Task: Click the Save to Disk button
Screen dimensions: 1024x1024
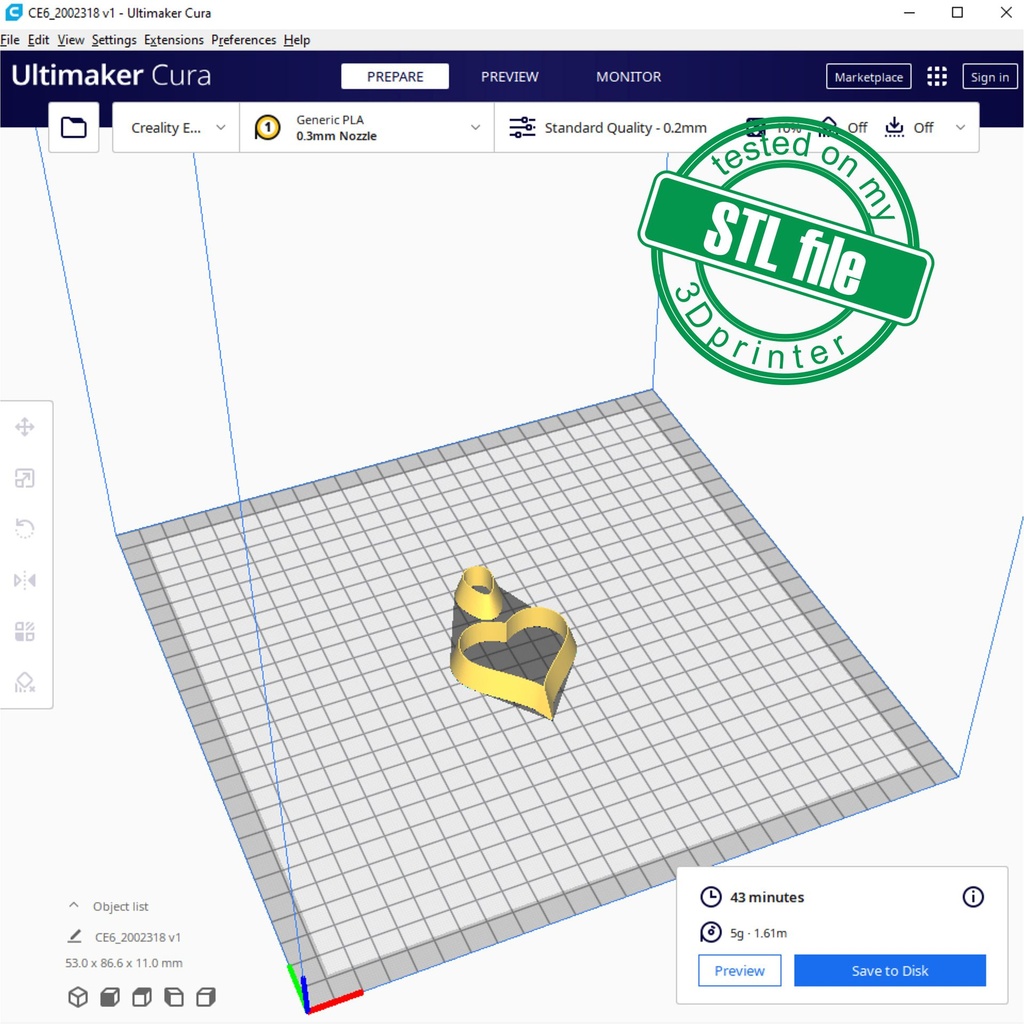Action: (889, 970)
